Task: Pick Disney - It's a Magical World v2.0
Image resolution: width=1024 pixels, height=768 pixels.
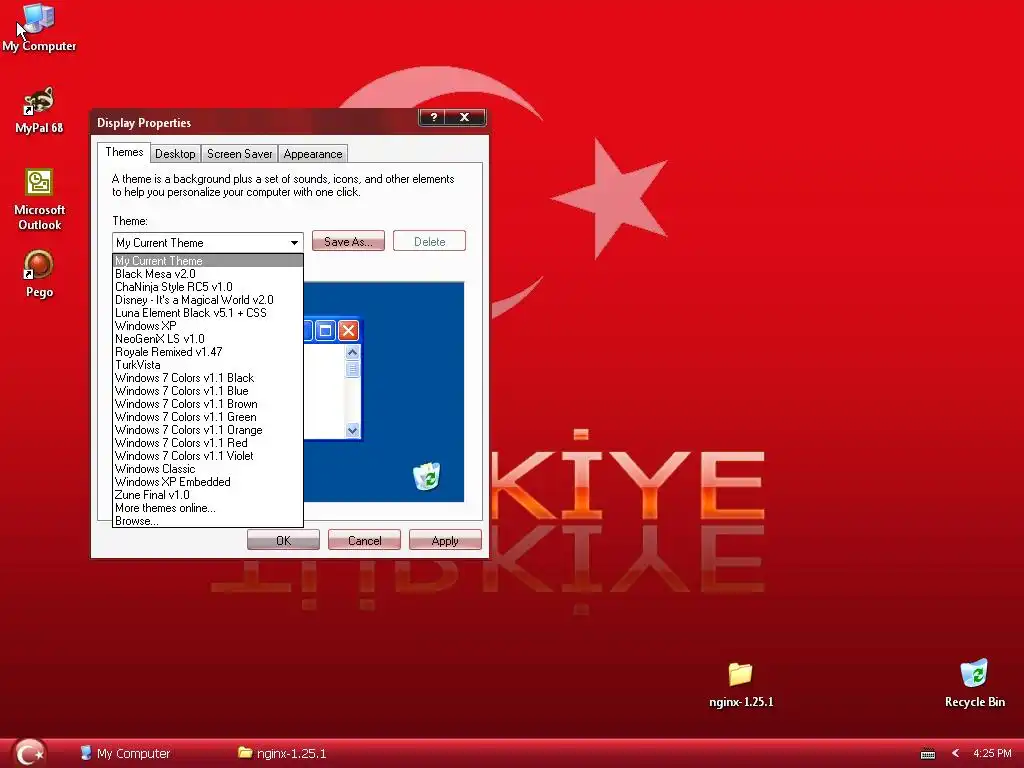Action: [208, 300]
